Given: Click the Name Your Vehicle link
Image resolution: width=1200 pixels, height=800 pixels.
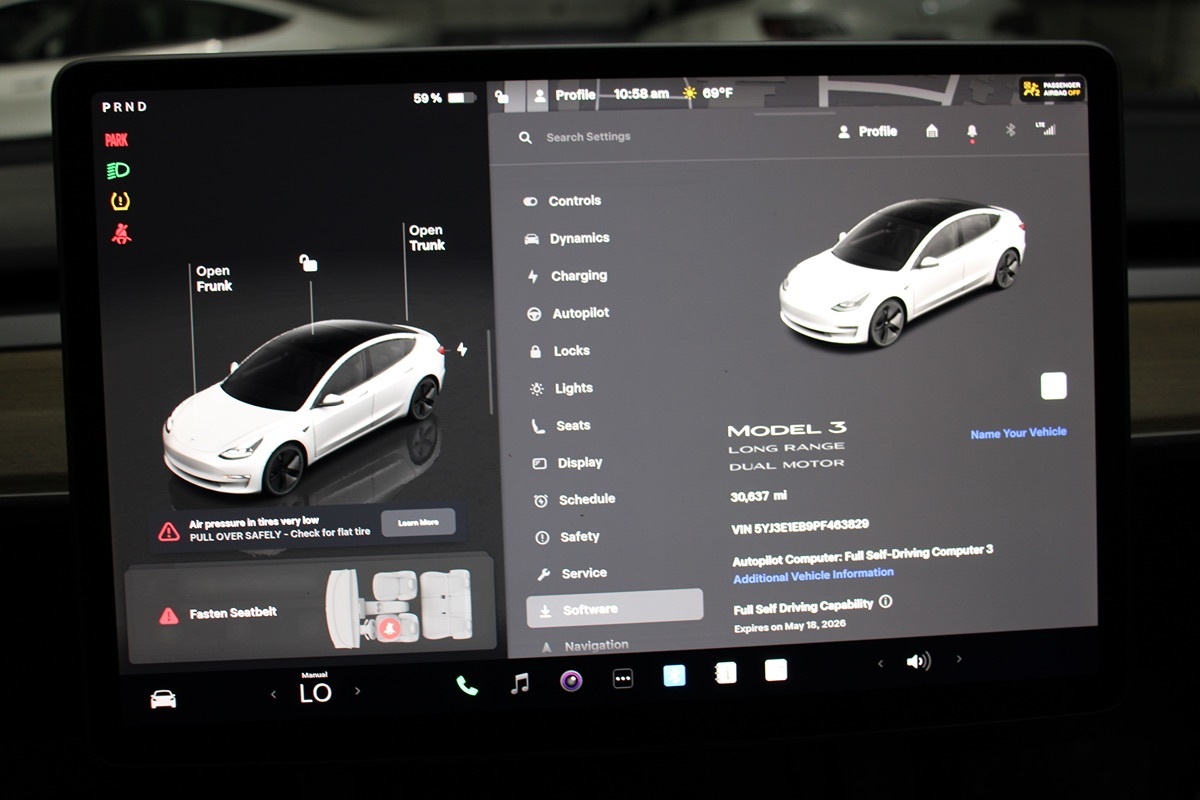Looking at the screenshot, I should tap(1018, 433).
